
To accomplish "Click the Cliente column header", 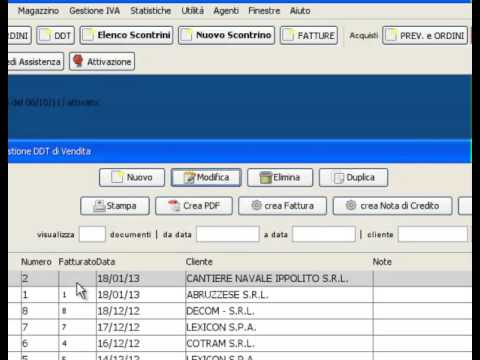I will (199, 262).
